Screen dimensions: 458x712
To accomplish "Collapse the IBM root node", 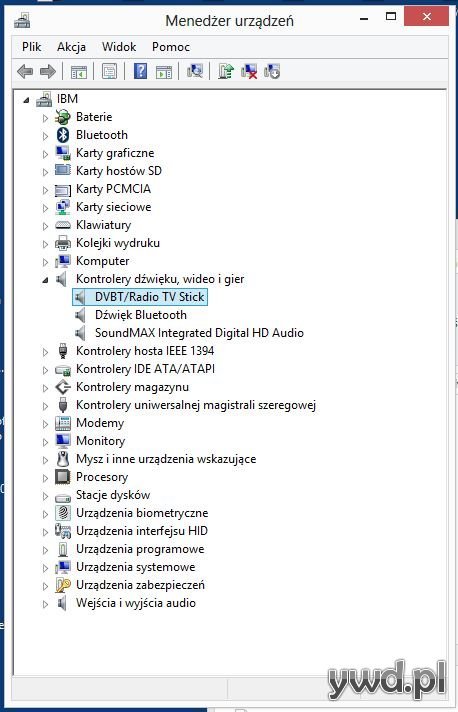I will 26,100.
